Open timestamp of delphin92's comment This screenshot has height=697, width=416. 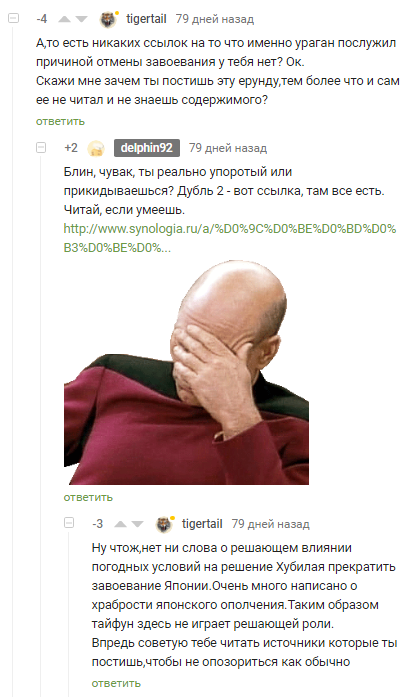point(228,148)
